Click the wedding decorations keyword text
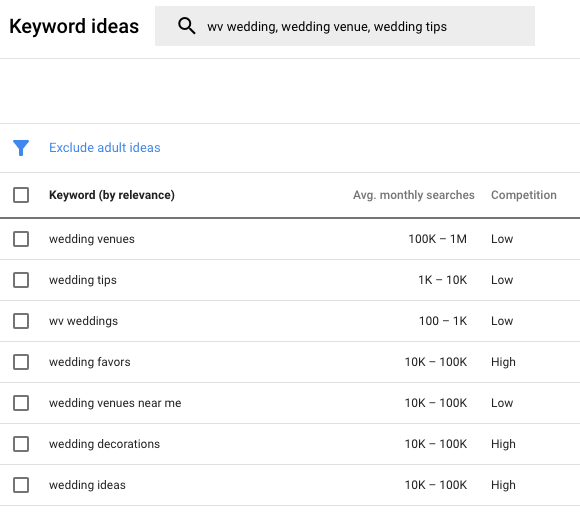 click(104, 444)
